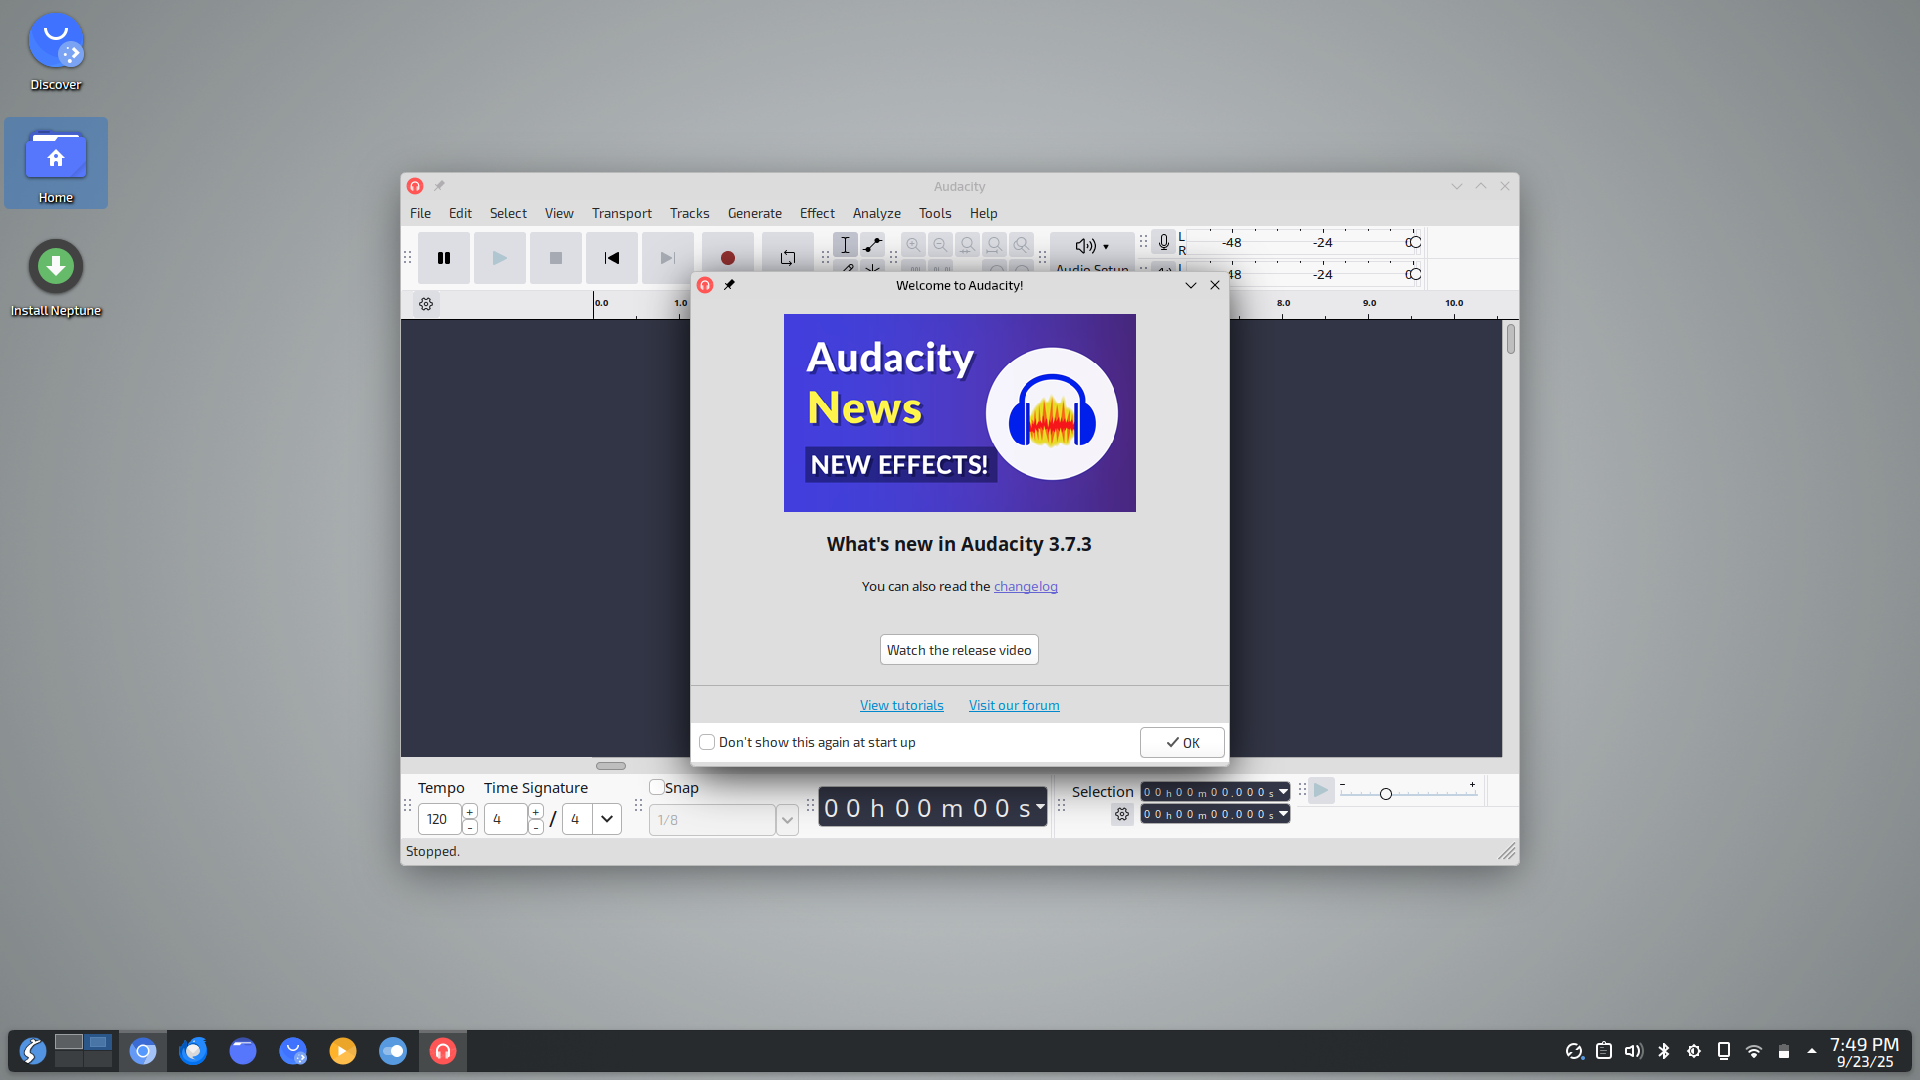Open the Audio Setup dropdown

point(1092,246)
